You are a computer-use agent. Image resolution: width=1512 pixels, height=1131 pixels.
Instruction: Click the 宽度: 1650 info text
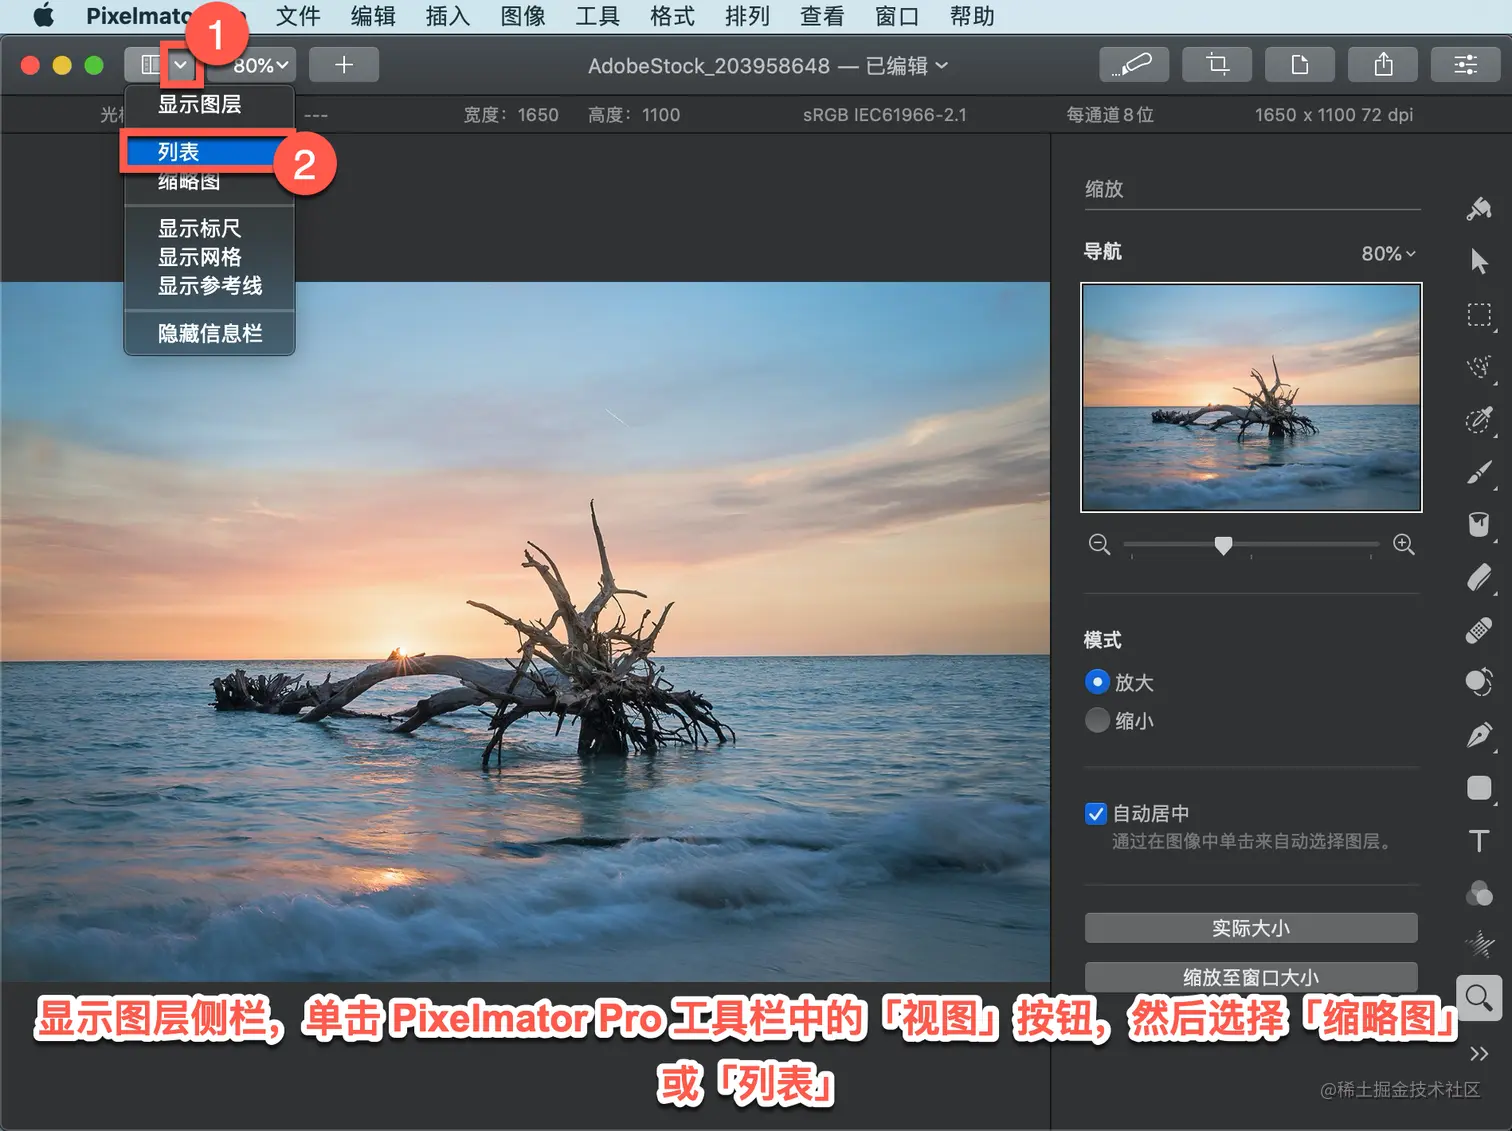[511, 115]
